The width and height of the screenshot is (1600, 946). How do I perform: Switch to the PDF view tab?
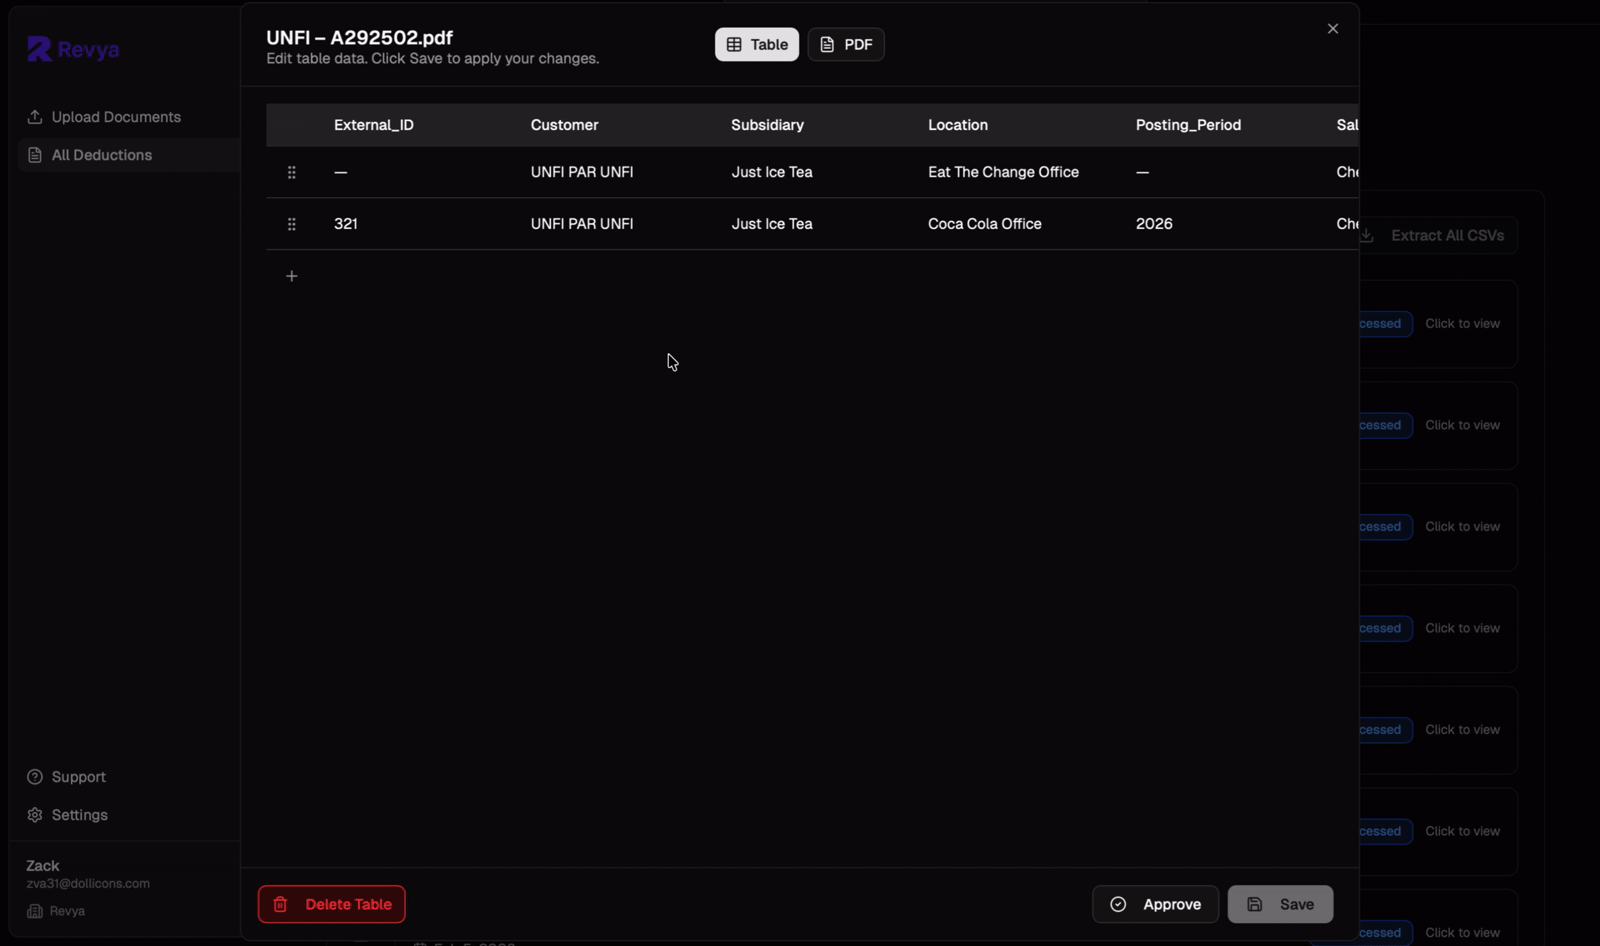[845, 44]
